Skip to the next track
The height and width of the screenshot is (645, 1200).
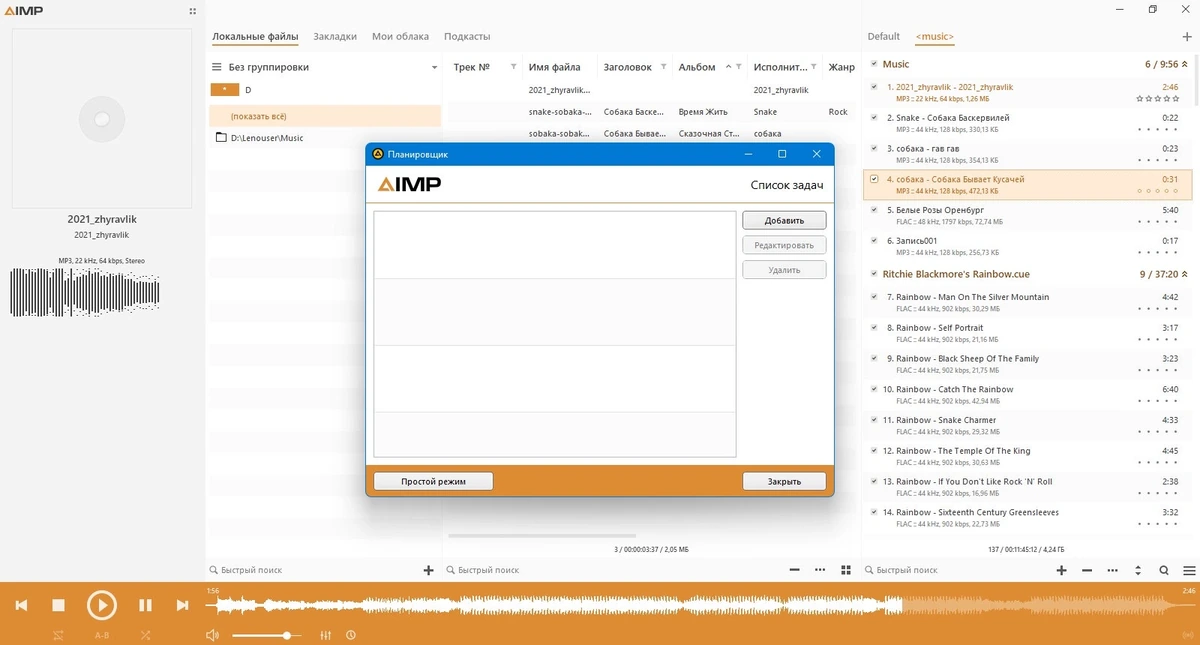pos(182,605)
